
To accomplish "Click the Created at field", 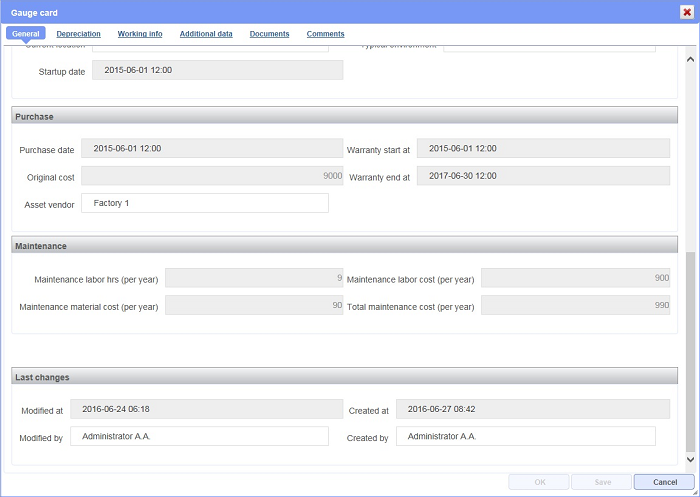I will coord(533,409).
